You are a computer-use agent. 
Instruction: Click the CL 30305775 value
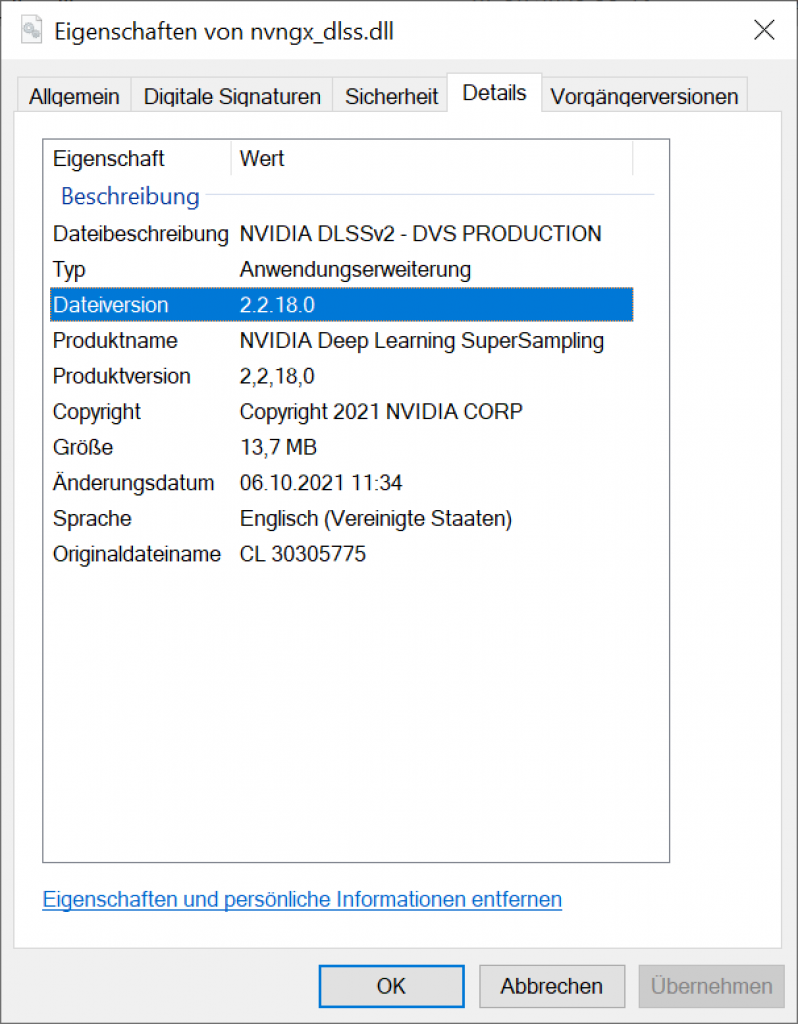click(x=302, y=554)
